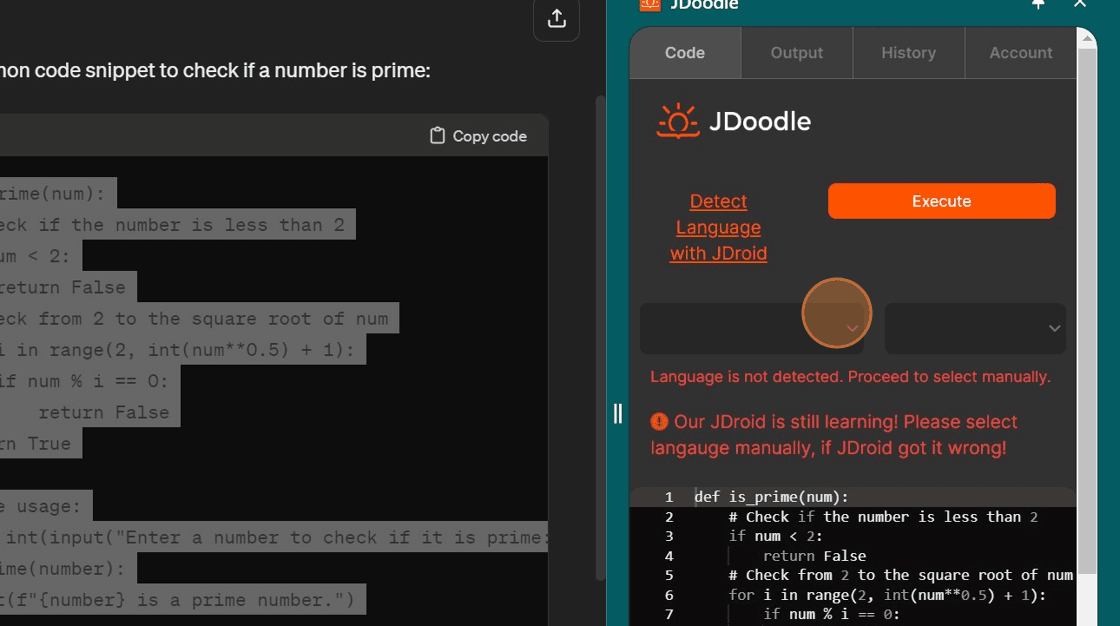Switch to the Output tab
The image size is (1120, 626).
click(796, 52)
